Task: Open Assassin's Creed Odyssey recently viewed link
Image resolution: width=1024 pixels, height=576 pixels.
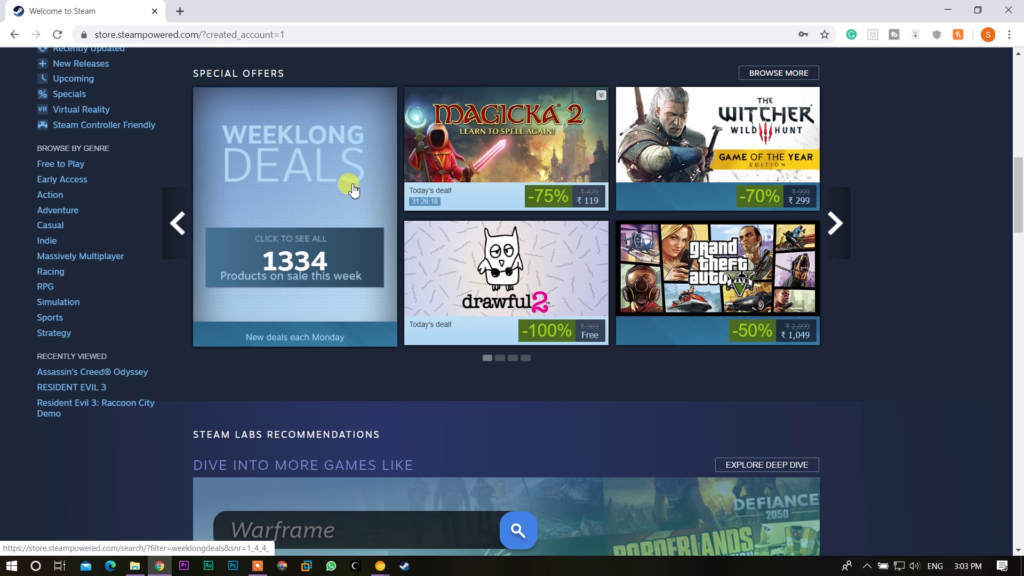Action: (x=92, y=372)
